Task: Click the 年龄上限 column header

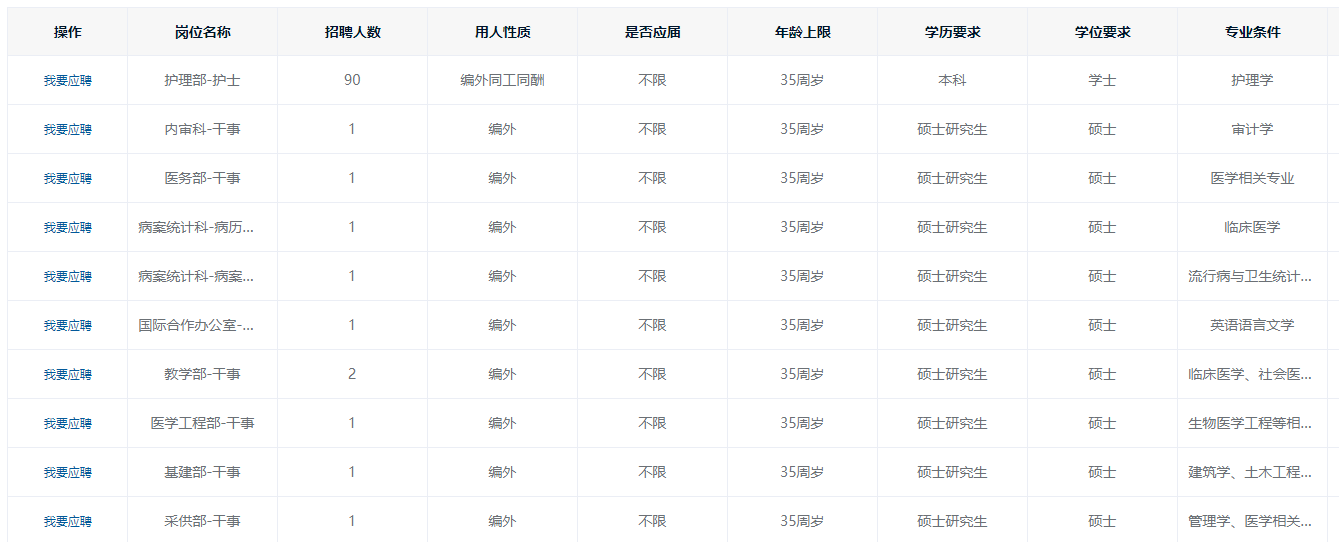Action: pyautogui.click(x=802, y=32)
